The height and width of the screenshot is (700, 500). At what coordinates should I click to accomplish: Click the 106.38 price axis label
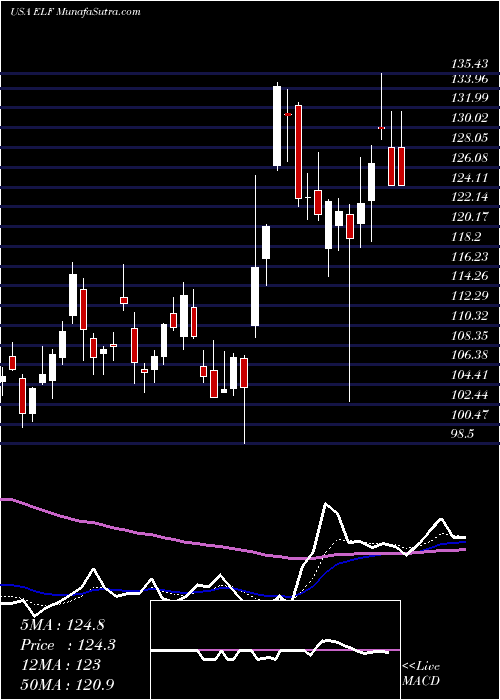[x=470, y=355]
